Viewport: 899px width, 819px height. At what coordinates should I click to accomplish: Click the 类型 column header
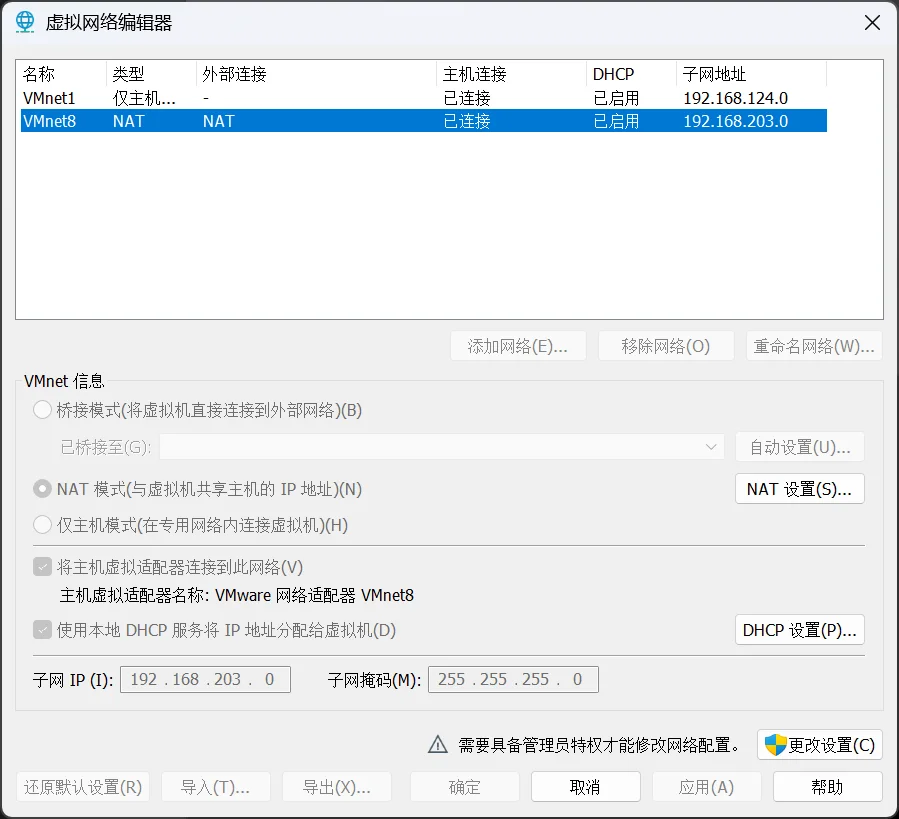pyautogui.click(x=151, y=74)
